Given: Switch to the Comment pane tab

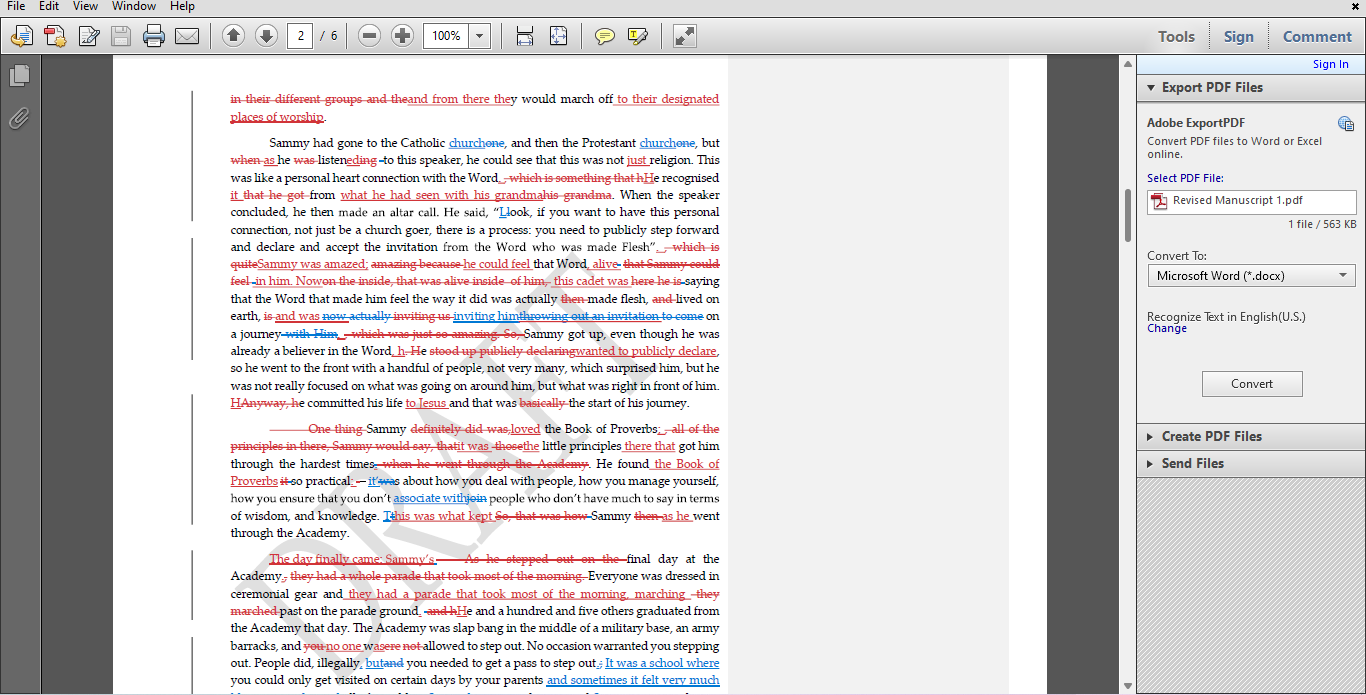Looking at the screenshot, I should 1317,37.
